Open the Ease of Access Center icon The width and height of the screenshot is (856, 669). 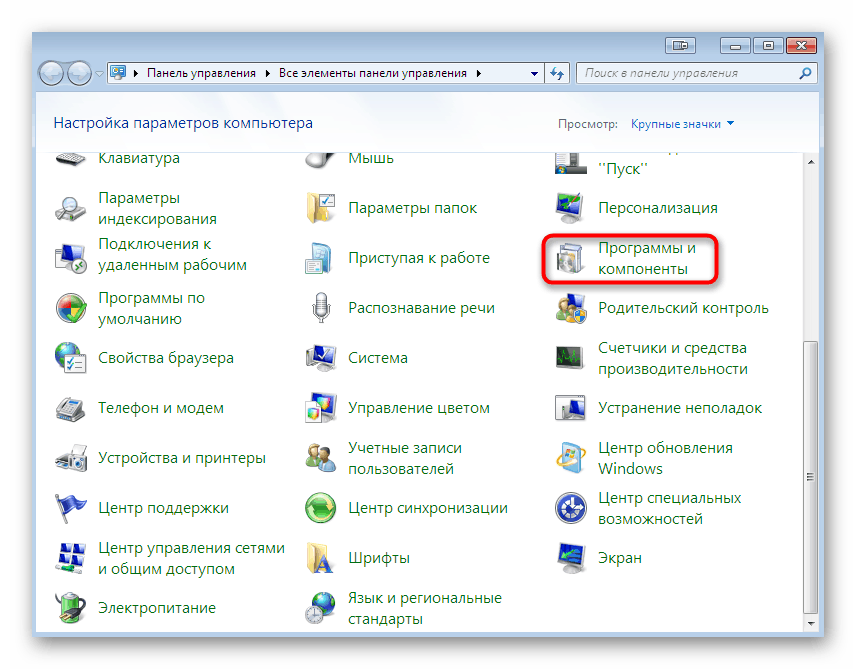coord(570,508)
